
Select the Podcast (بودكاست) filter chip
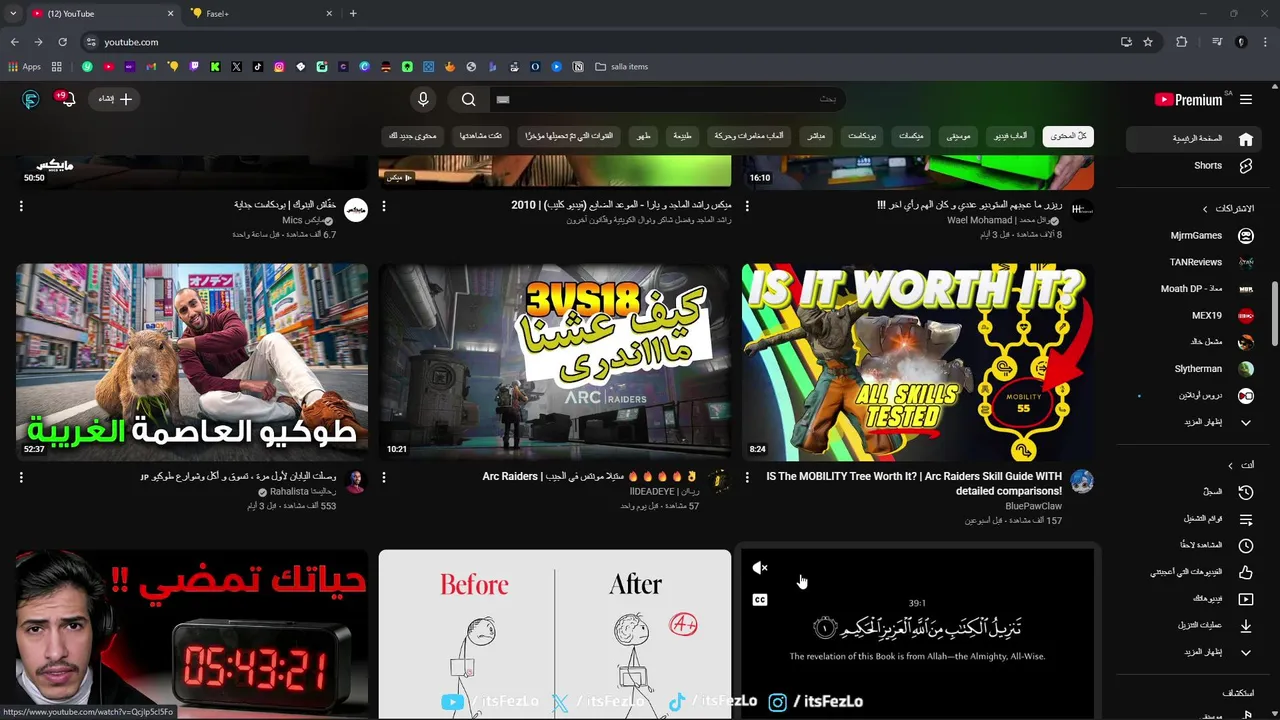click(x=862, y=136)
